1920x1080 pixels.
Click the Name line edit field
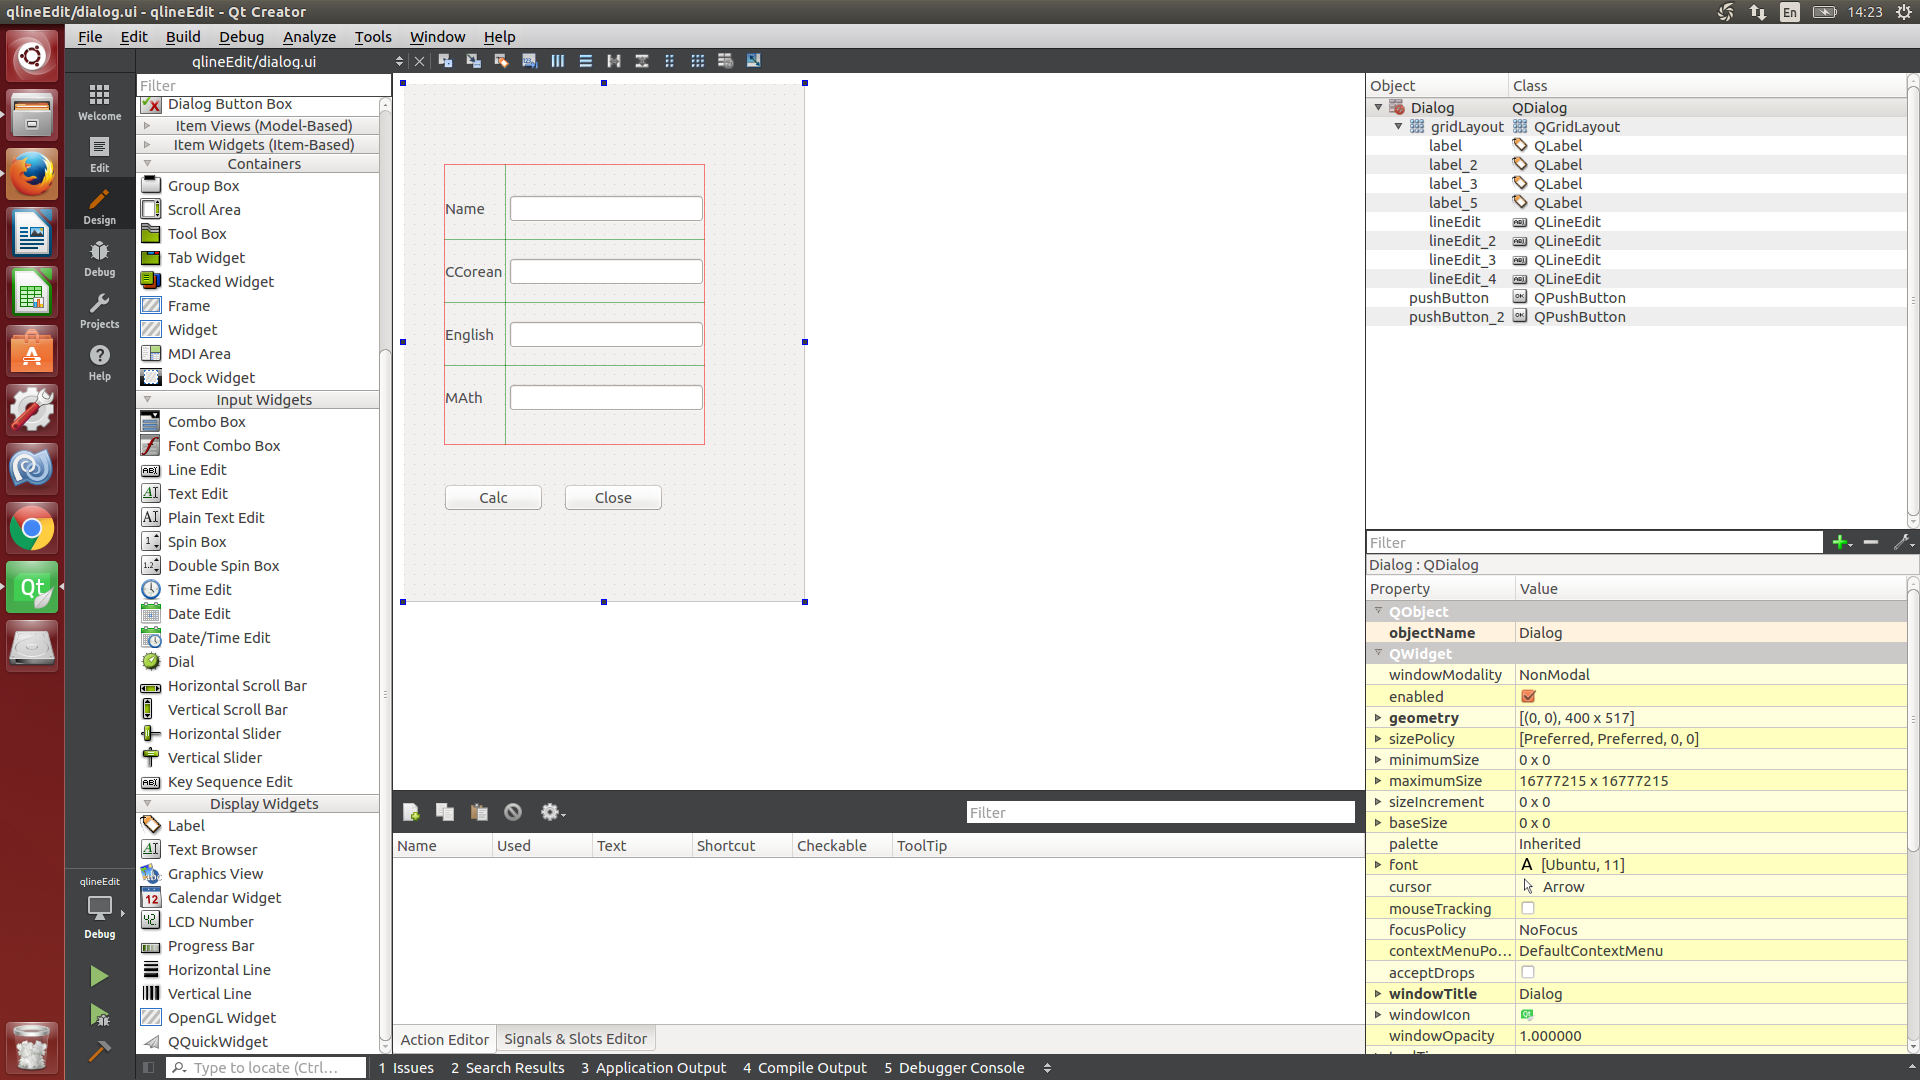(606, 209)
